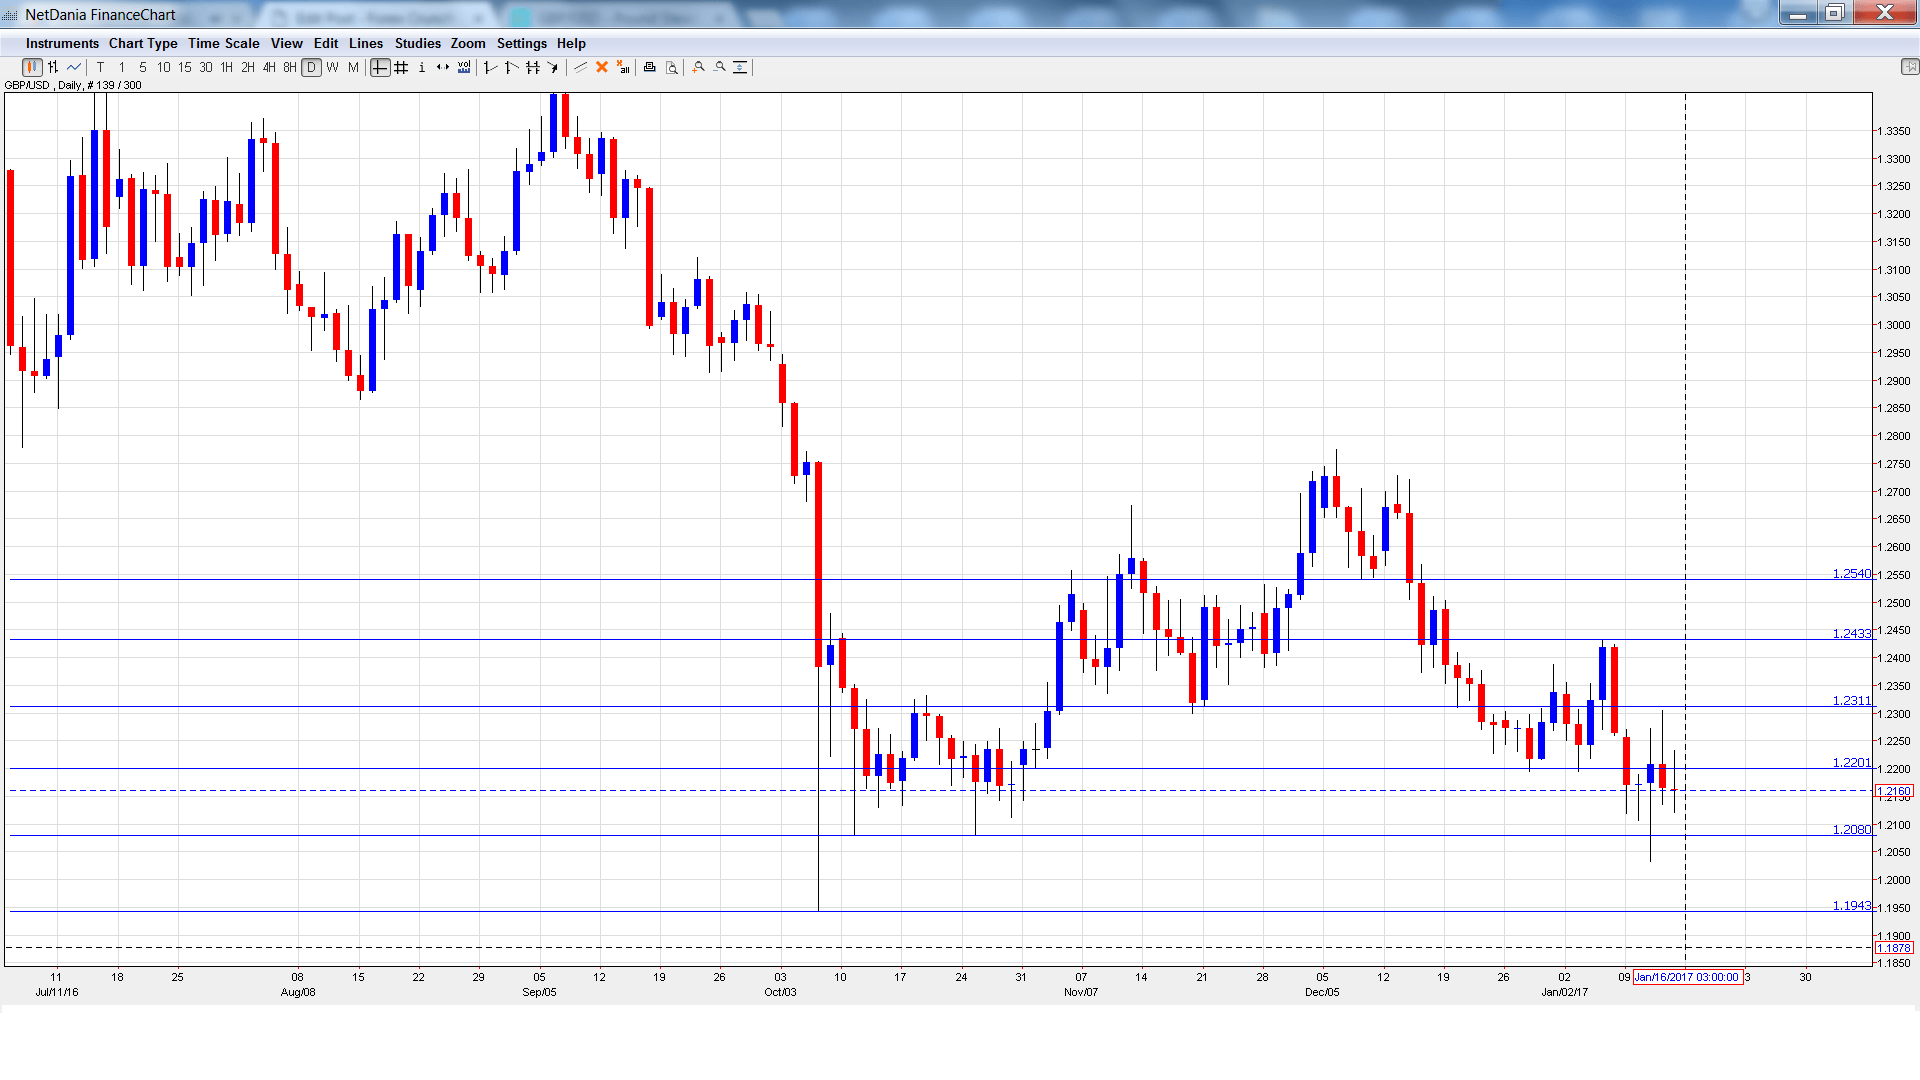Click the 1.2201 horizontal line label
This screenshot has width=1920, height=1080.
(x=1851, y=763)
